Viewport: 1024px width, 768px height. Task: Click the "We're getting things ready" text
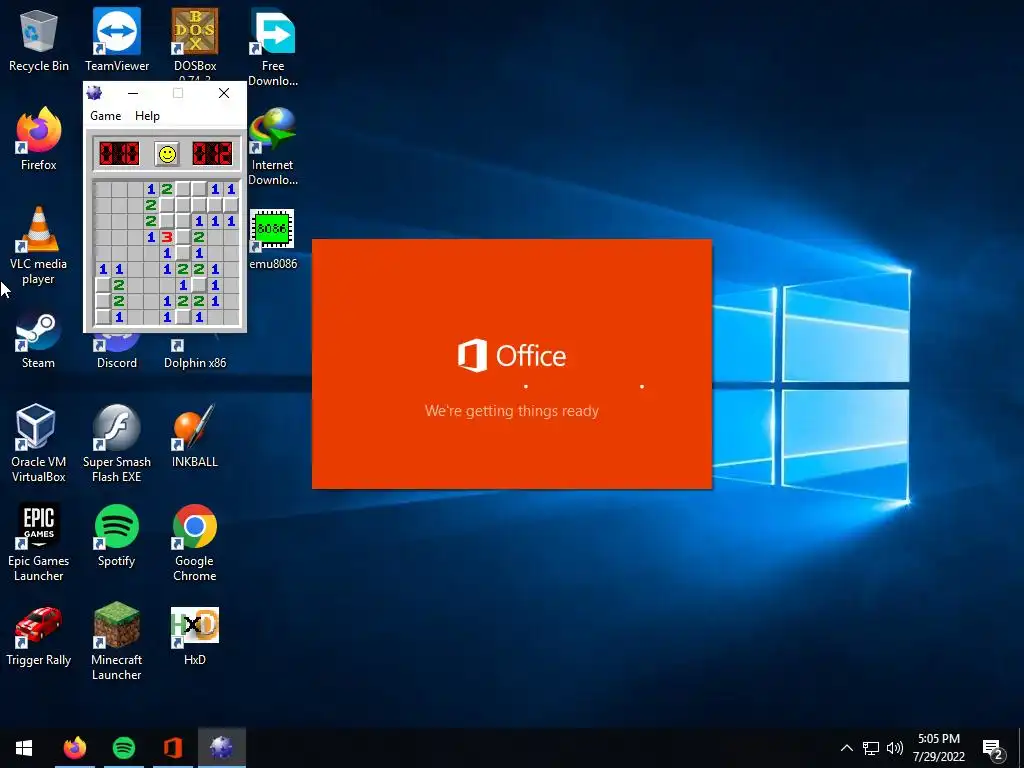tap(511, 411)
